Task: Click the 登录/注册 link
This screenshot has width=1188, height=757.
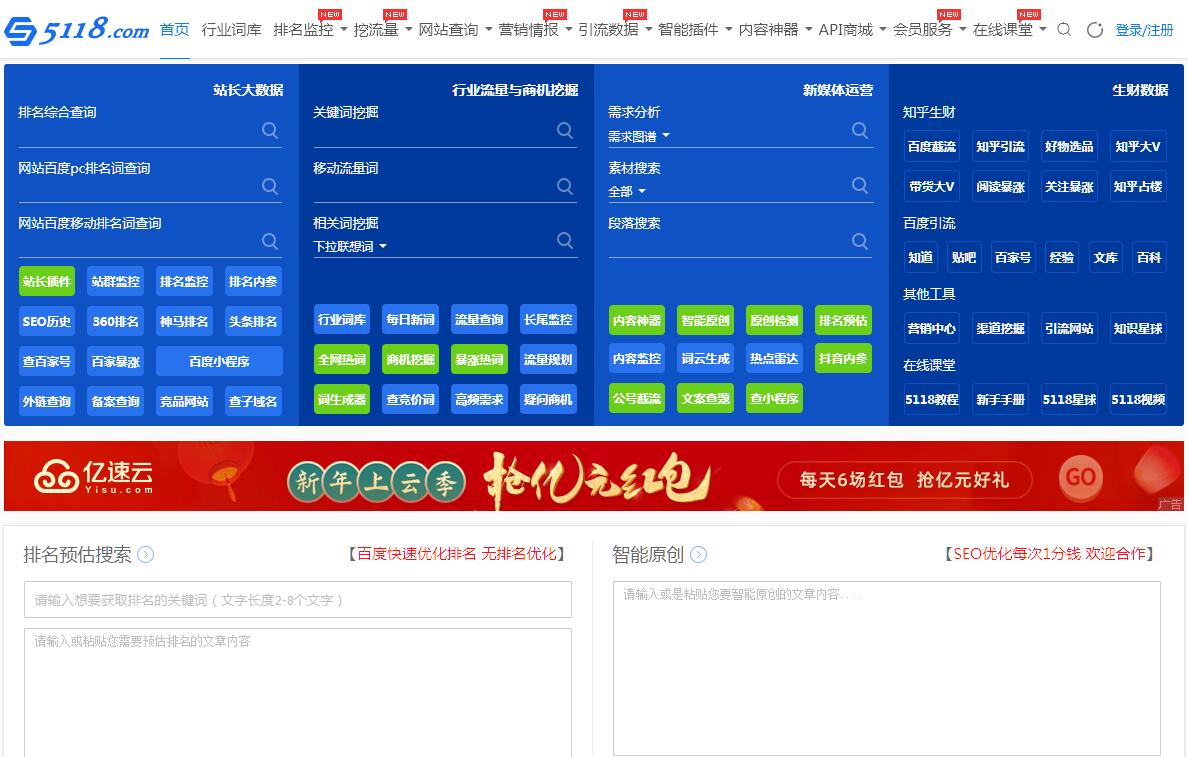Action: click(x=1144, y=30)
